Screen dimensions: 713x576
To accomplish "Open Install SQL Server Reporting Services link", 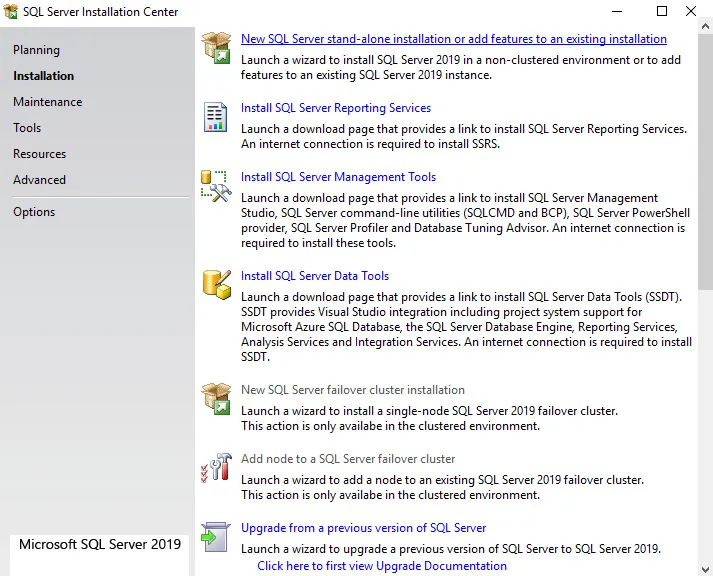I will pos(336,108).
